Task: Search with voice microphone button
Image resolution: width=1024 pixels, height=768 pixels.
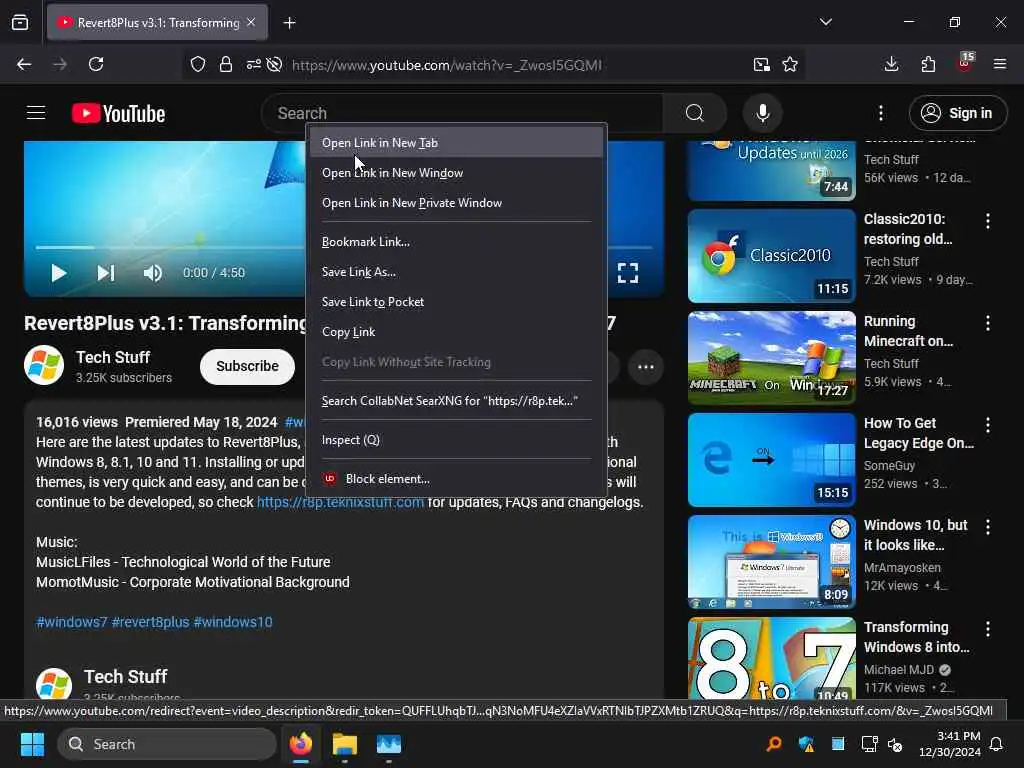Action: pos(763,113)
